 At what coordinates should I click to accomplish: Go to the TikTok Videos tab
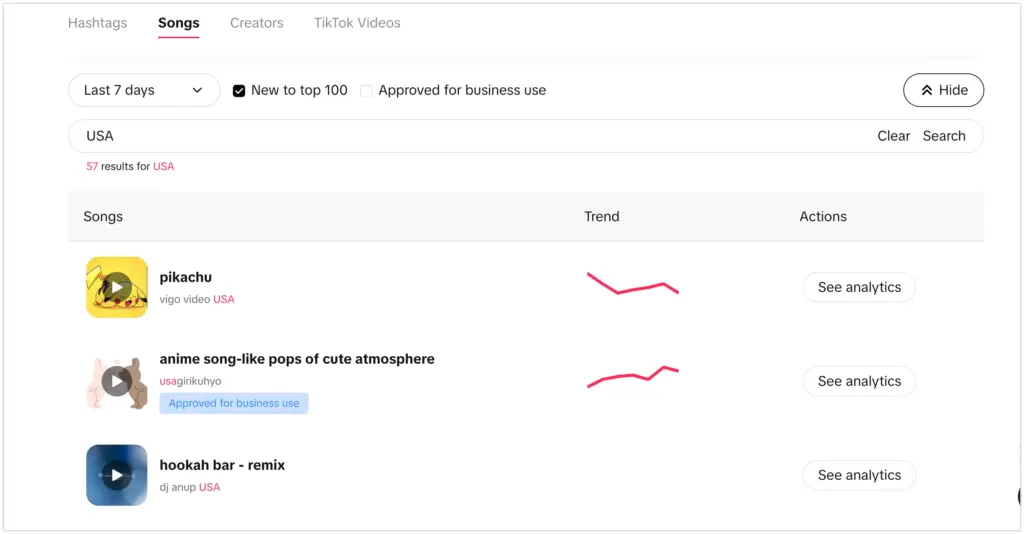pyautogui.click(x=357, y=23)
